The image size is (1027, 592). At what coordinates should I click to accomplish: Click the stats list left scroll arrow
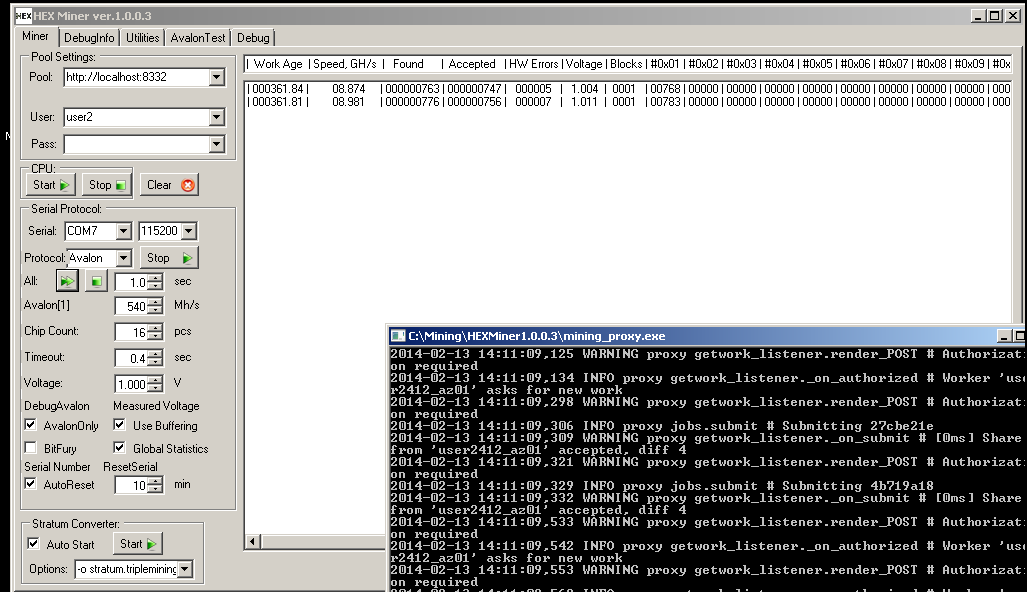coord(253,542)
